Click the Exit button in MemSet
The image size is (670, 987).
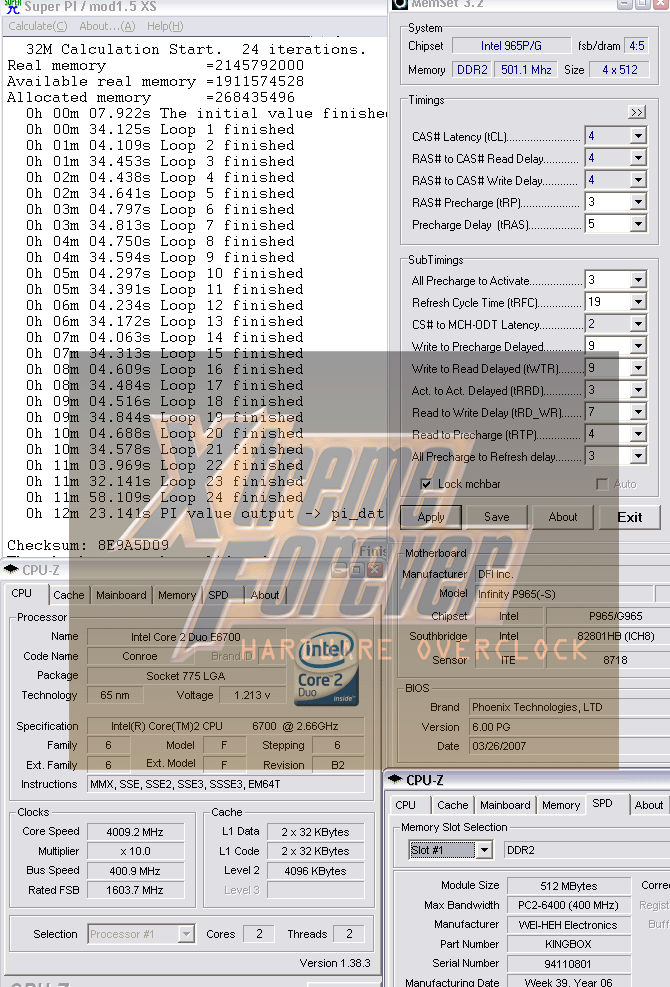pyautogui.click(x=630, y=517)
